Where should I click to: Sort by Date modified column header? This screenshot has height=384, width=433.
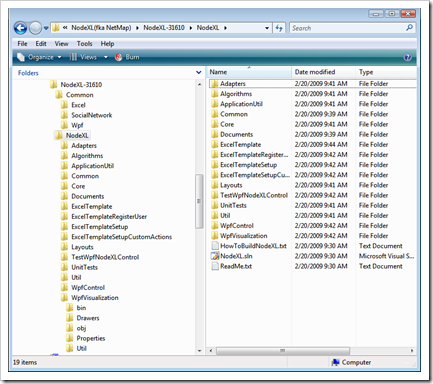(x=323, y=72)
